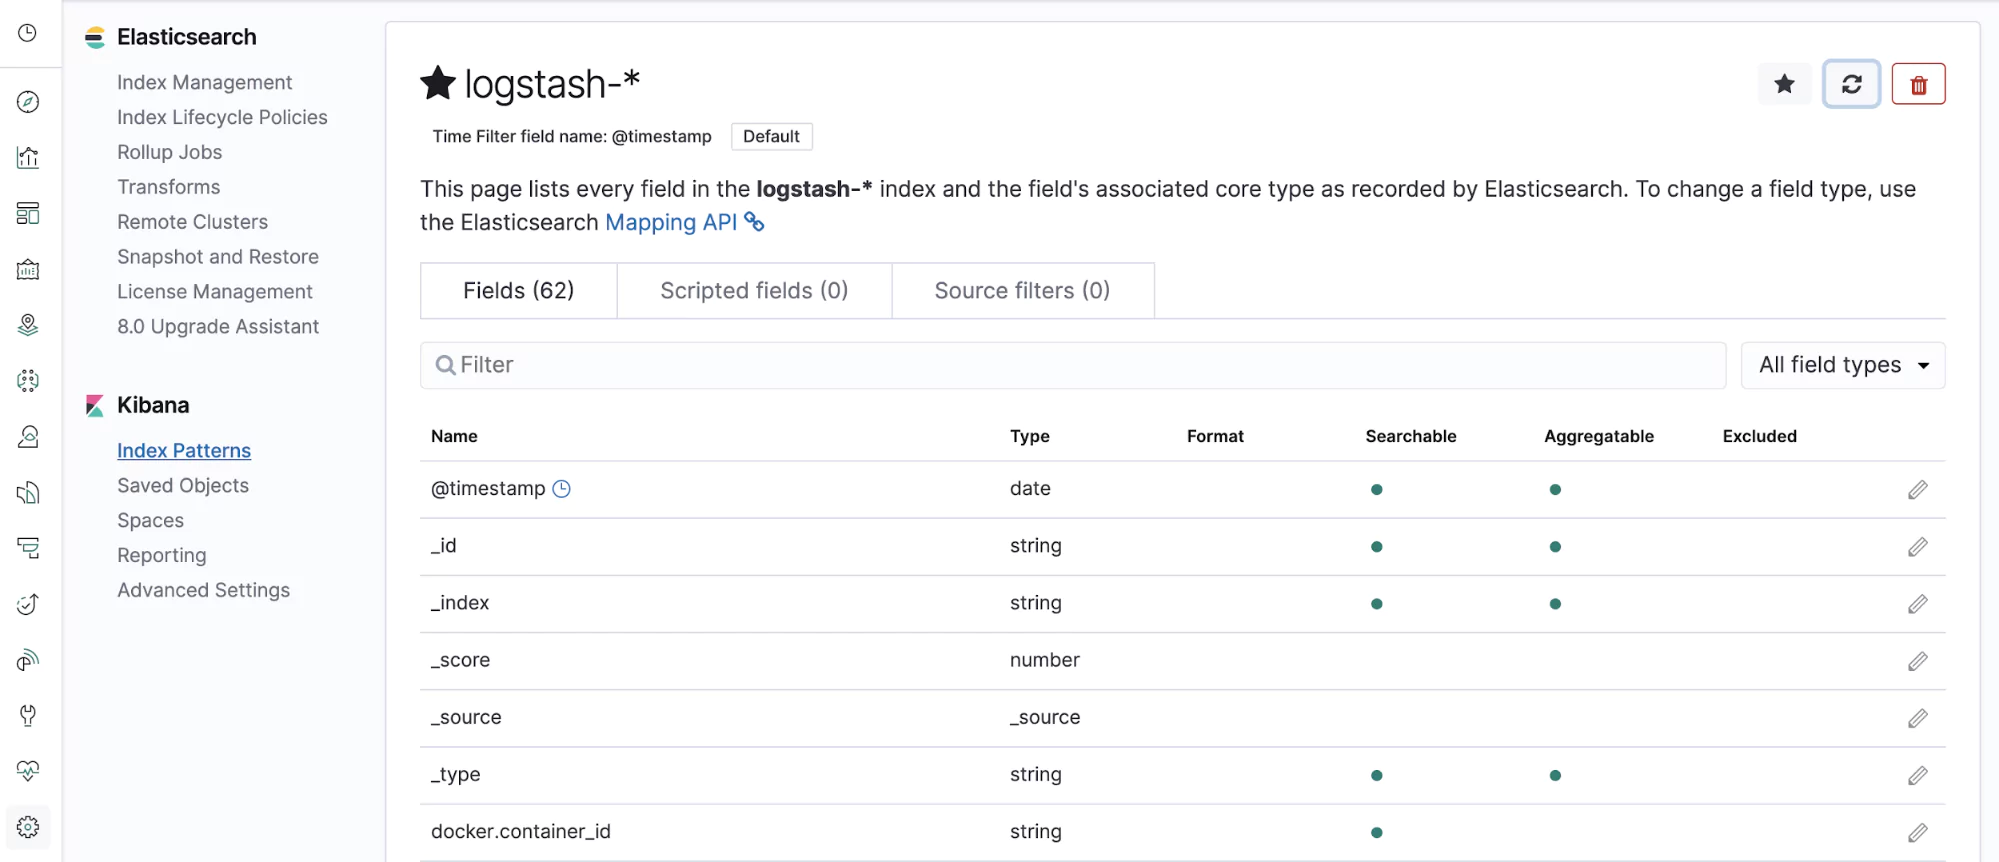The image size is (1999, 862).
Task: Open Discover compass icon in sidebar
Action: 28,102
